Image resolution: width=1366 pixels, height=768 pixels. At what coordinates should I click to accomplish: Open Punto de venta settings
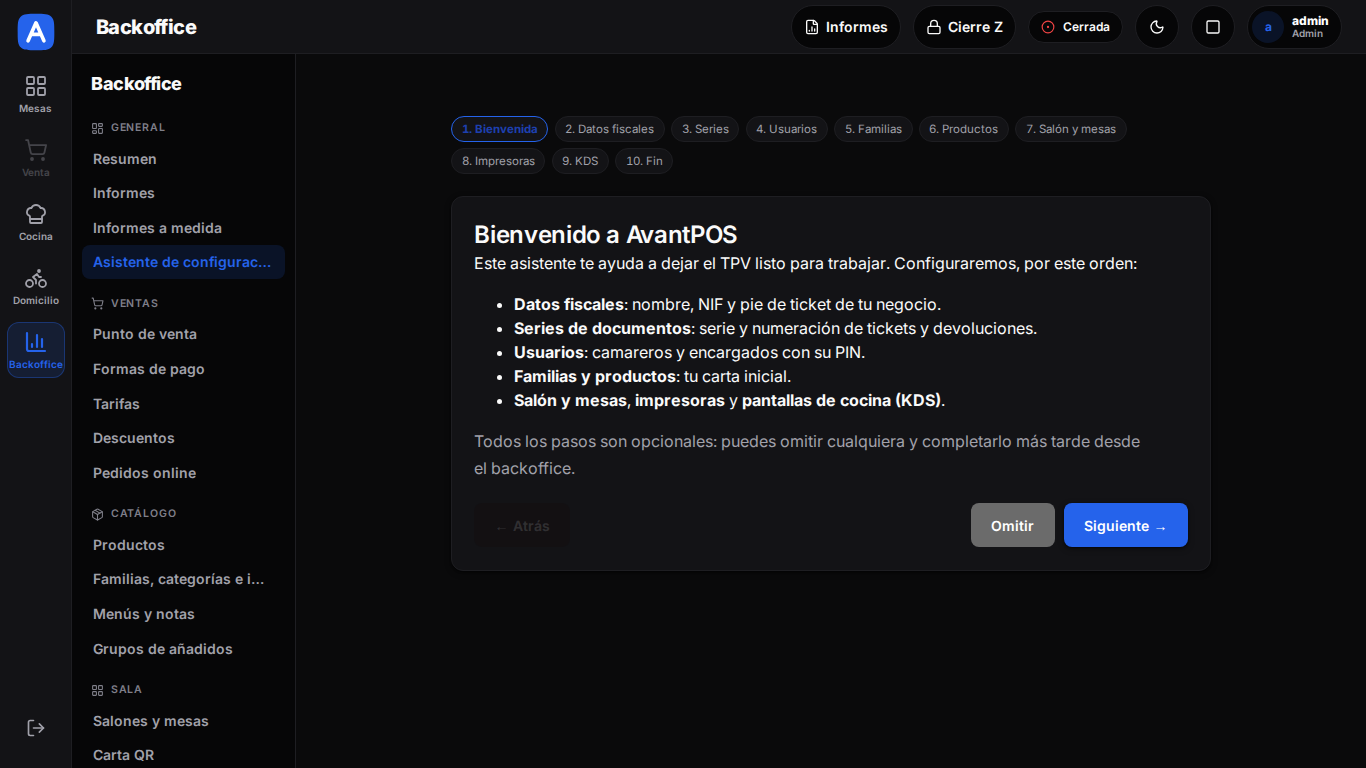point(183,334)
